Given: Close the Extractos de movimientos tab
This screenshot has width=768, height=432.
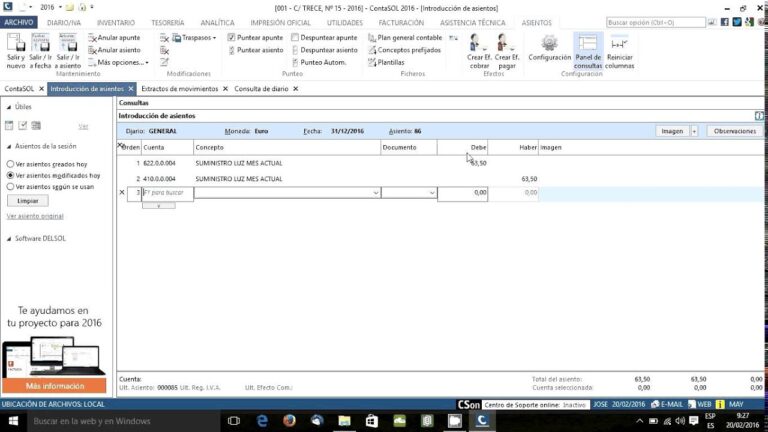Looking at the screenshot, I should coord(225,89).
